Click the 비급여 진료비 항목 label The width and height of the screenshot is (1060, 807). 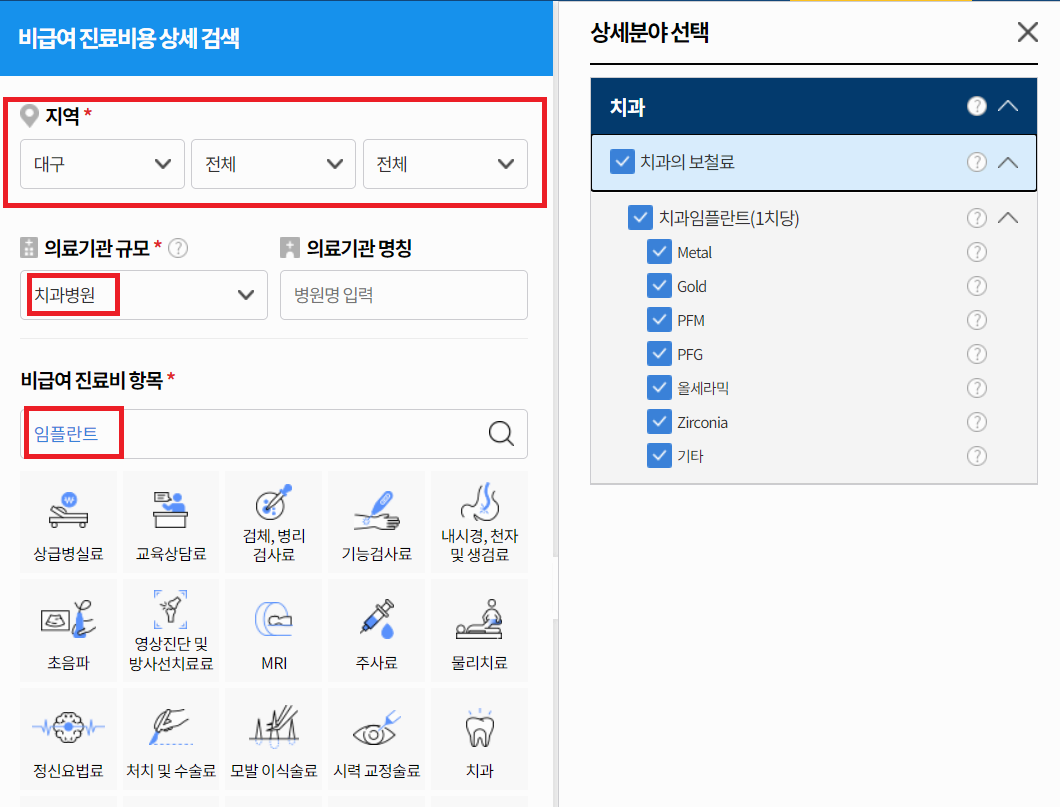tap(92, 380)
